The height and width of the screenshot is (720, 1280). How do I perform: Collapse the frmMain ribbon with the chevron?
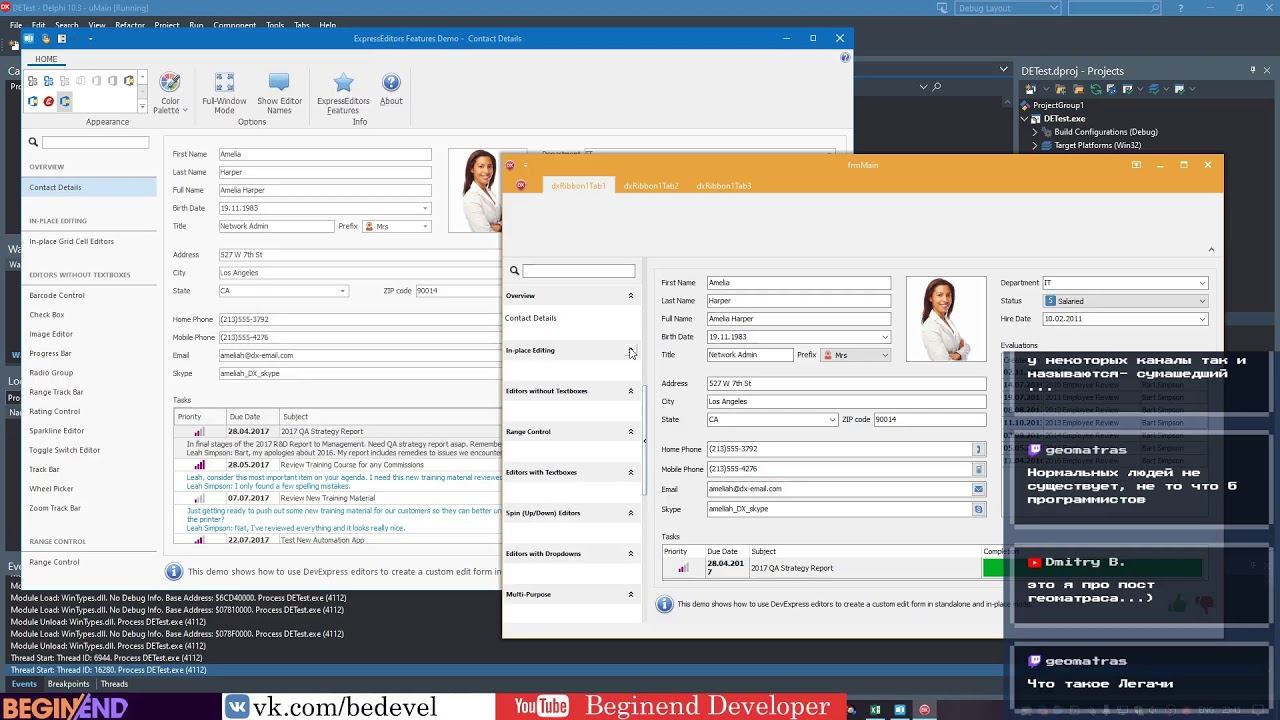(1211, 249)
